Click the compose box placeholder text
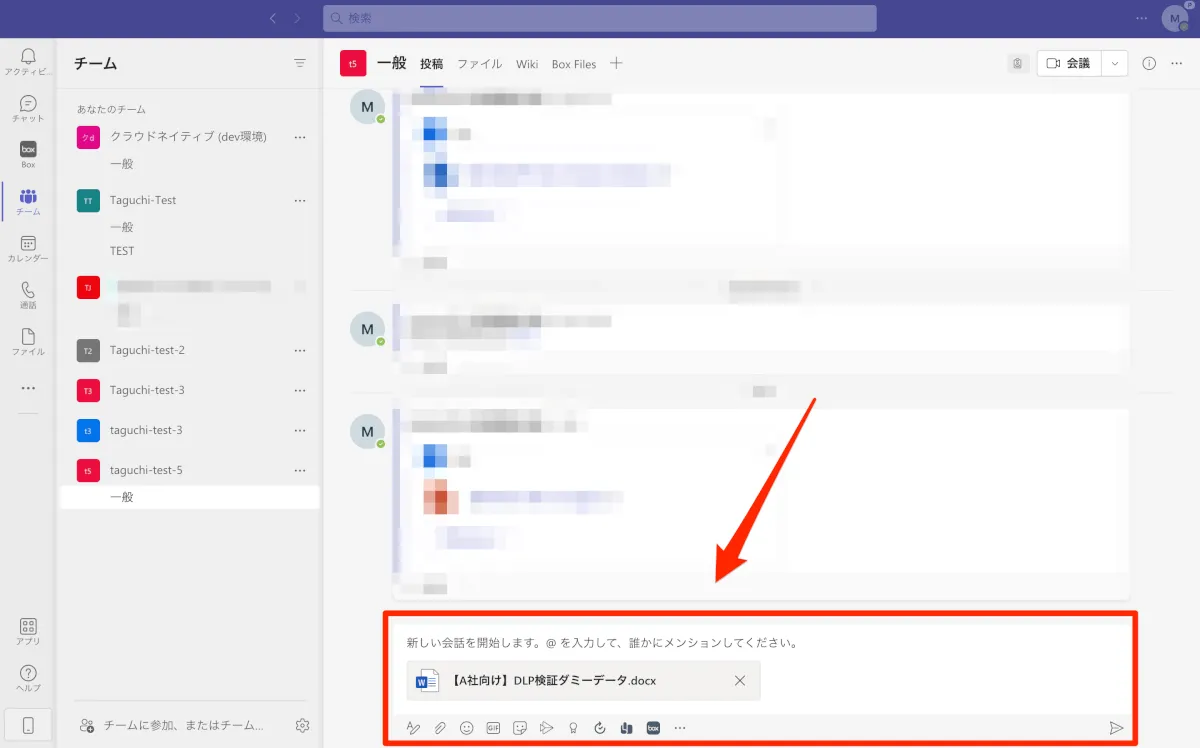The width and height of the screenshot is (1200, 748). pos(602,643)
